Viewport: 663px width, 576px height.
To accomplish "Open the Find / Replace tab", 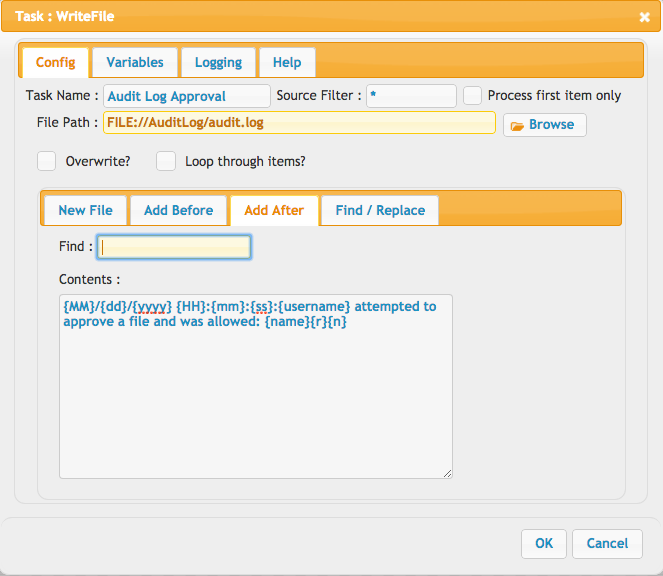I will [380, 211].
